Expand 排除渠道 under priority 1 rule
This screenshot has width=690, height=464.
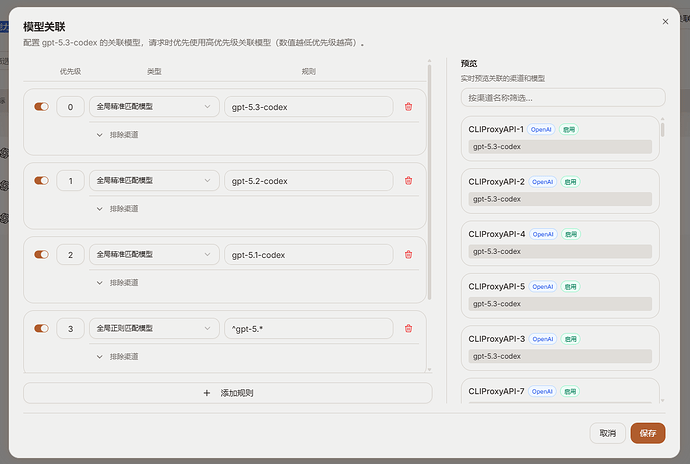pyautogui.click(x=117, y=209)
